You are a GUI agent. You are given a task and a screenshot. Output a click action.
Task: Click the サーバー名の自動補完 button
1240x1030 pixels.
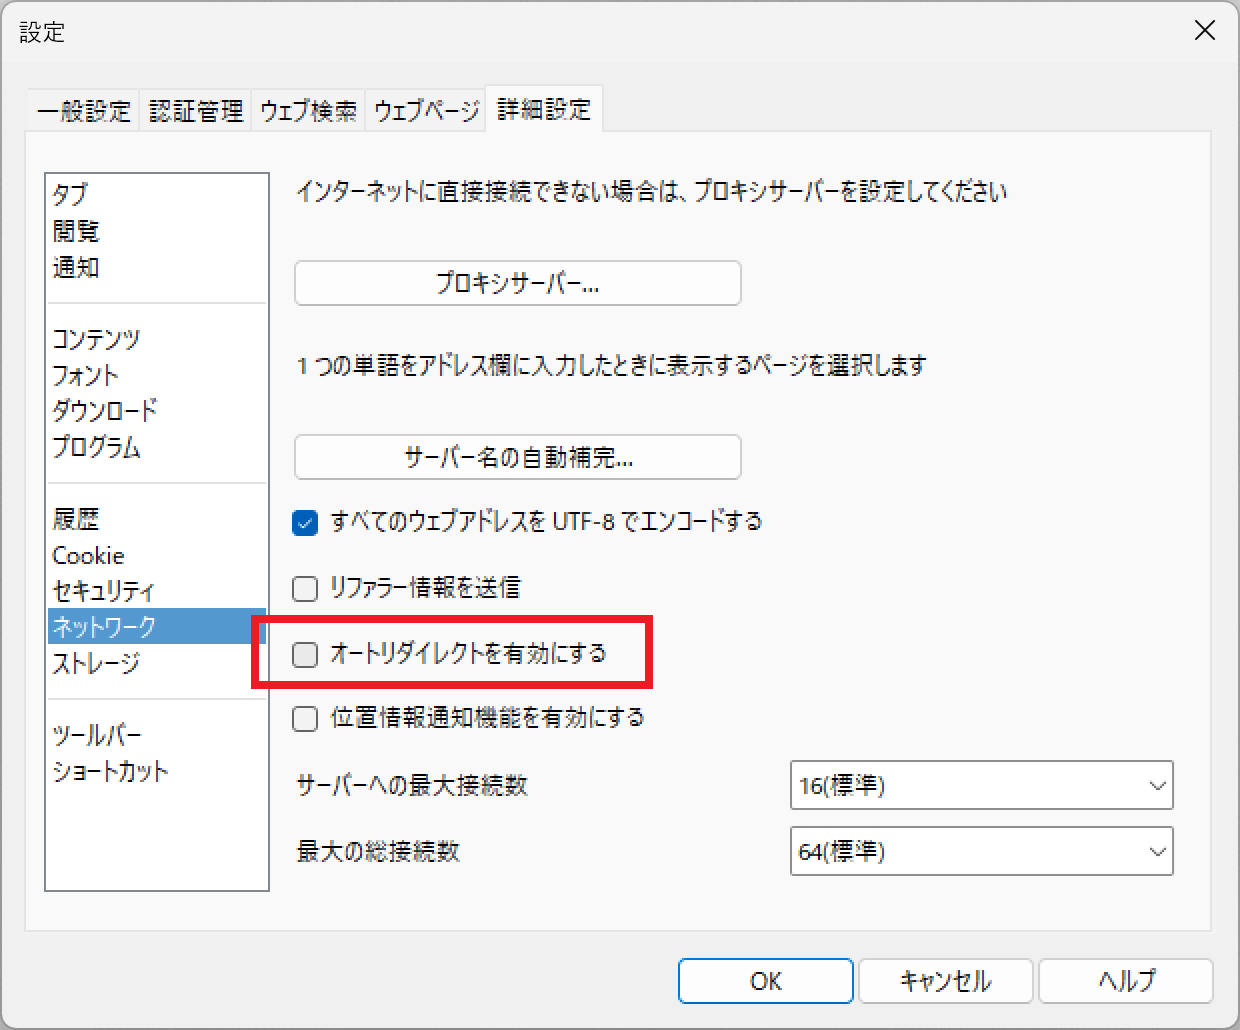coord(517,457)
